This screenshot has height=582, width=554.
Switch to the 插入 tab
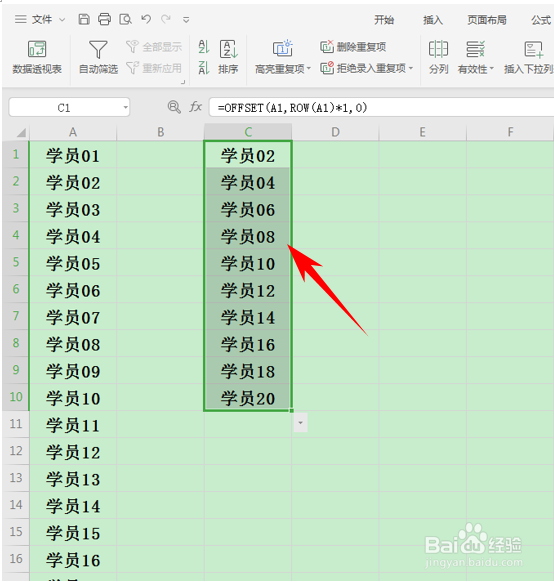click(x=433, y=20)
